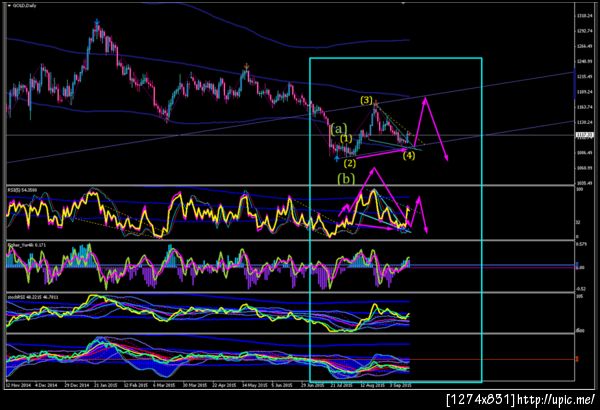
Task: Click the blue arrow marker at January 2015 top
Action: point(97,21)
